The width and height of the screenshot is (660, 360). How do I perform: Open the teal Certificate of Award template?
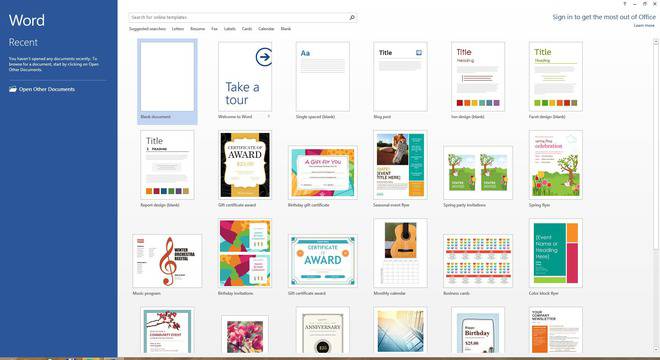tap(322, 261)
